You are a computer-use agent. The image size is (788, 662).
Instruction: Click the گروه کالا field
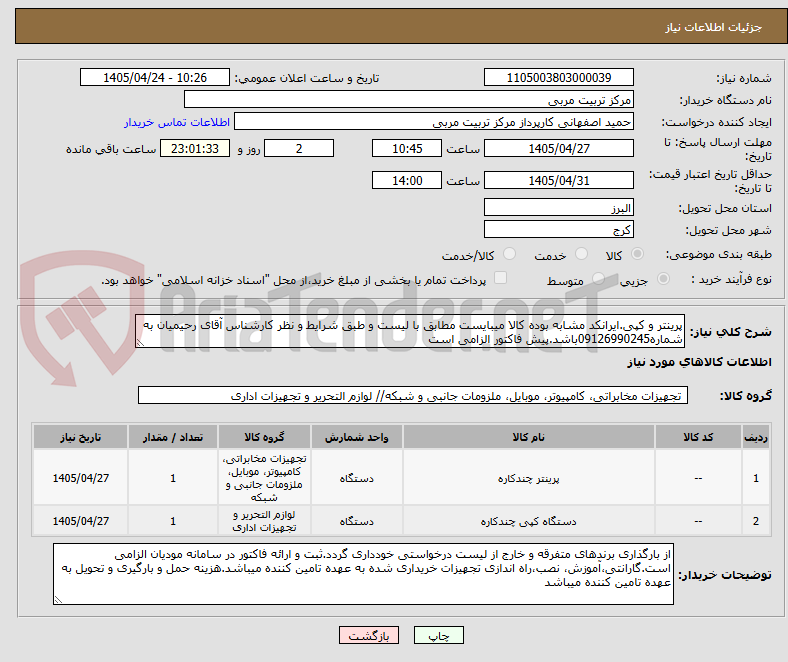click(x=413, y=396)
